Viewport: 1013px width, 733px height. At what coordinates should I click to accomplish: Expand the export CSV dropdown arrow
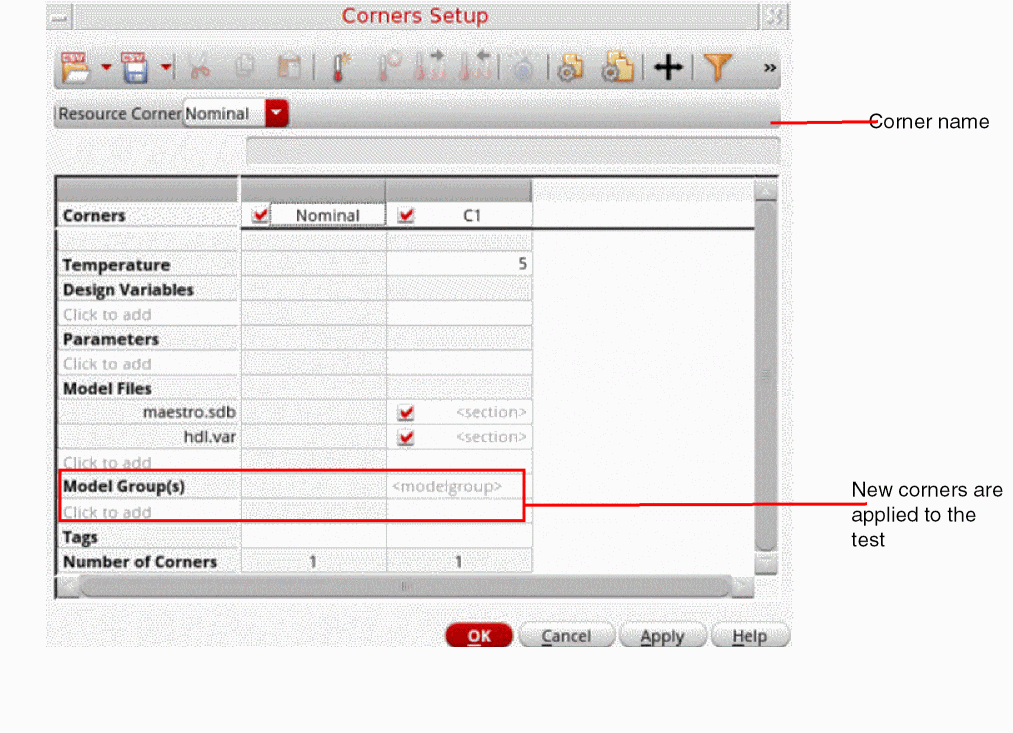[x=166, y=67]
